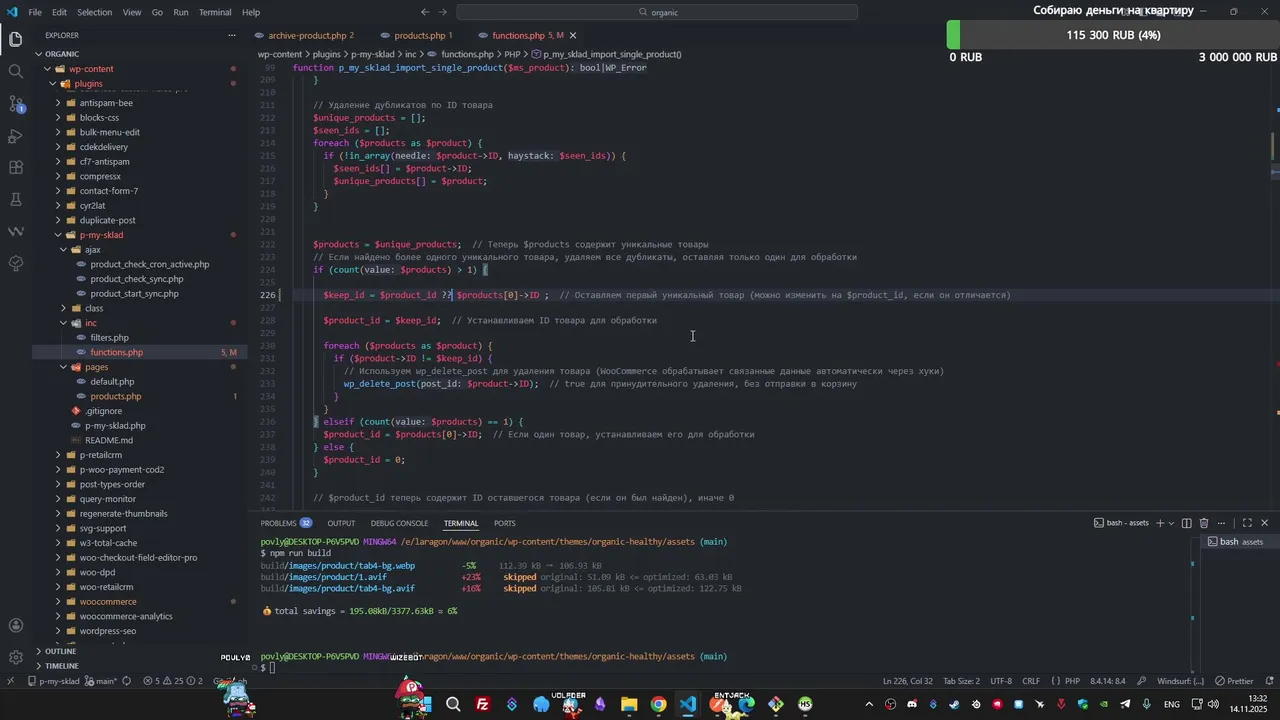Change PHP language mode in status bar
Screen dimensions: 1280x720
click(x=1072, y=681)
